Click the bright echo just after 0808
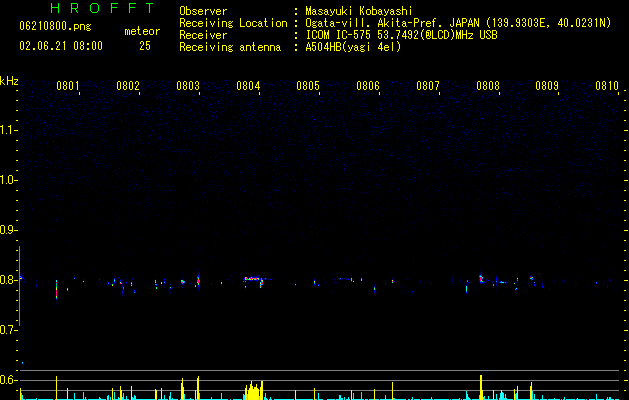The image size is (629, 400). coord(481,278)
